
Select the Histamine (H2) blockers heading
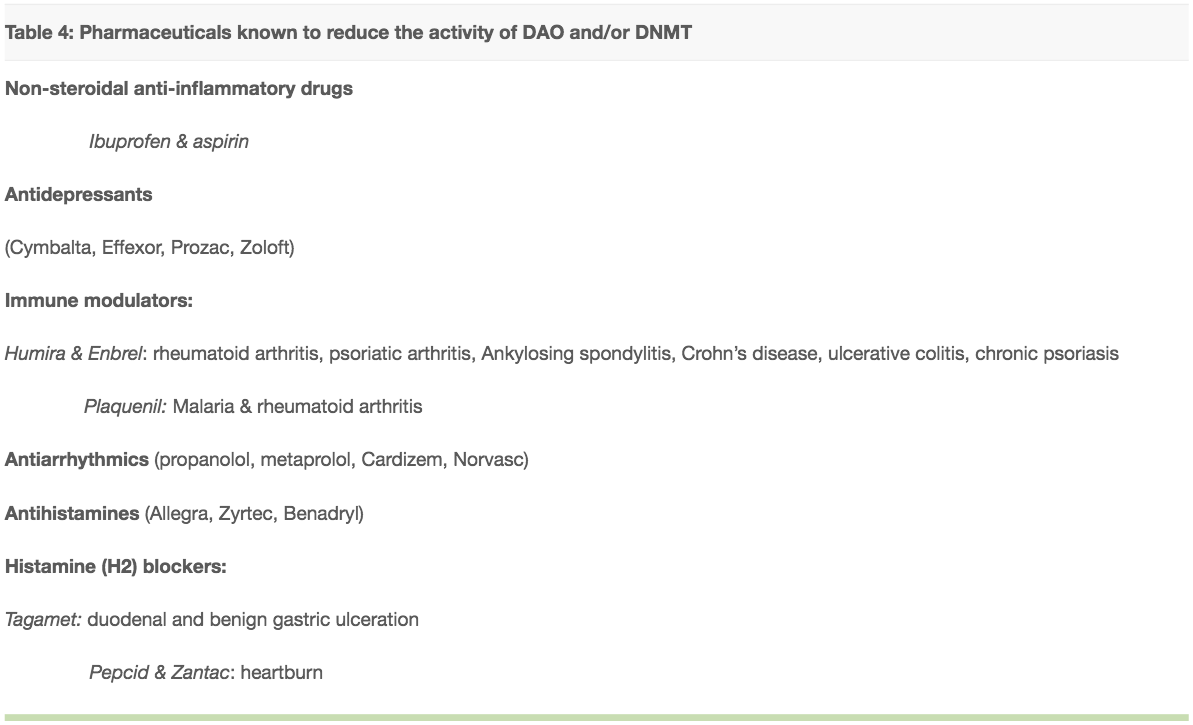pos(116,567)
